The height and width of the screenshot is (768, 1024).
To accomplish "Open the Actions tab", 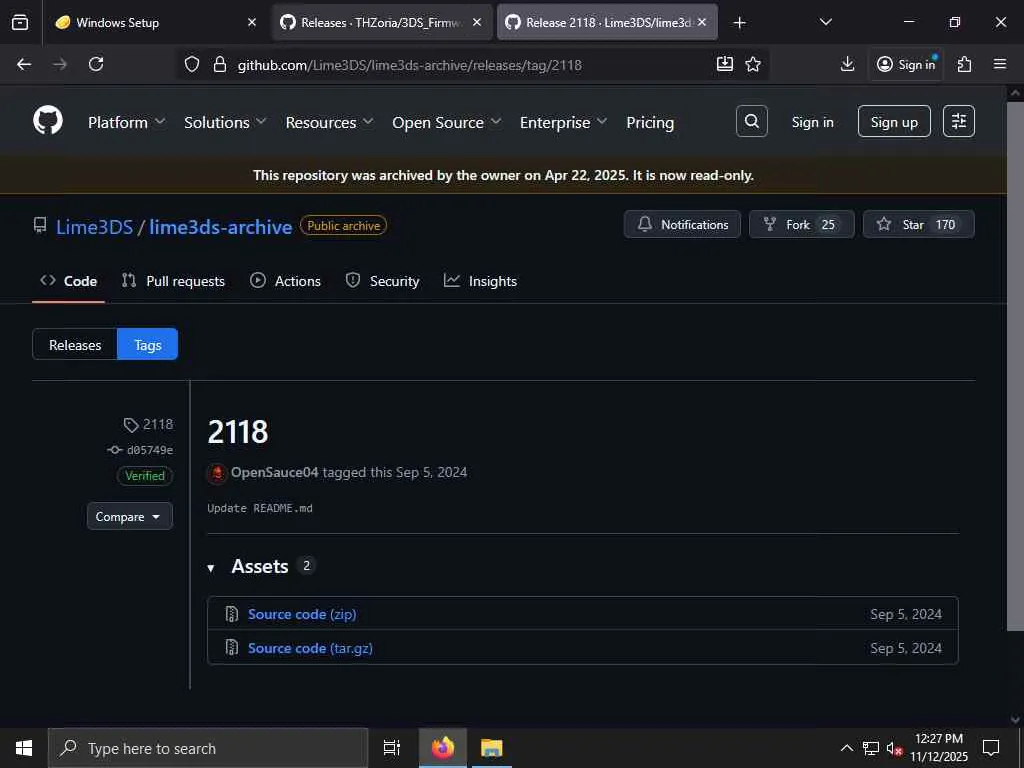I will pos(285,281).
